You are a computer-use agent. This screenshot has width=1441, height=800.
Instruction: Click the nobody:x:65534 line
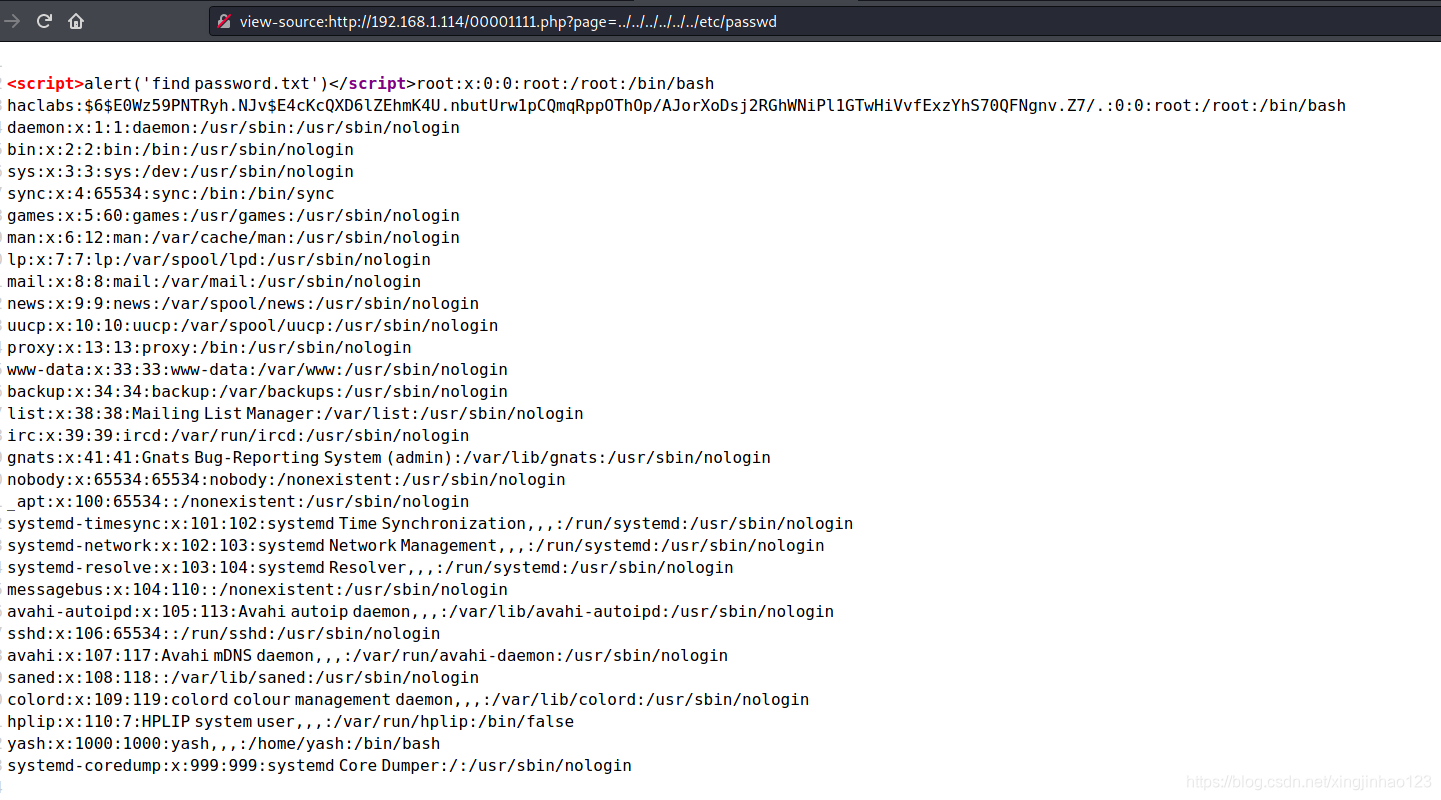pyautogui.click(x=286, y=480)
